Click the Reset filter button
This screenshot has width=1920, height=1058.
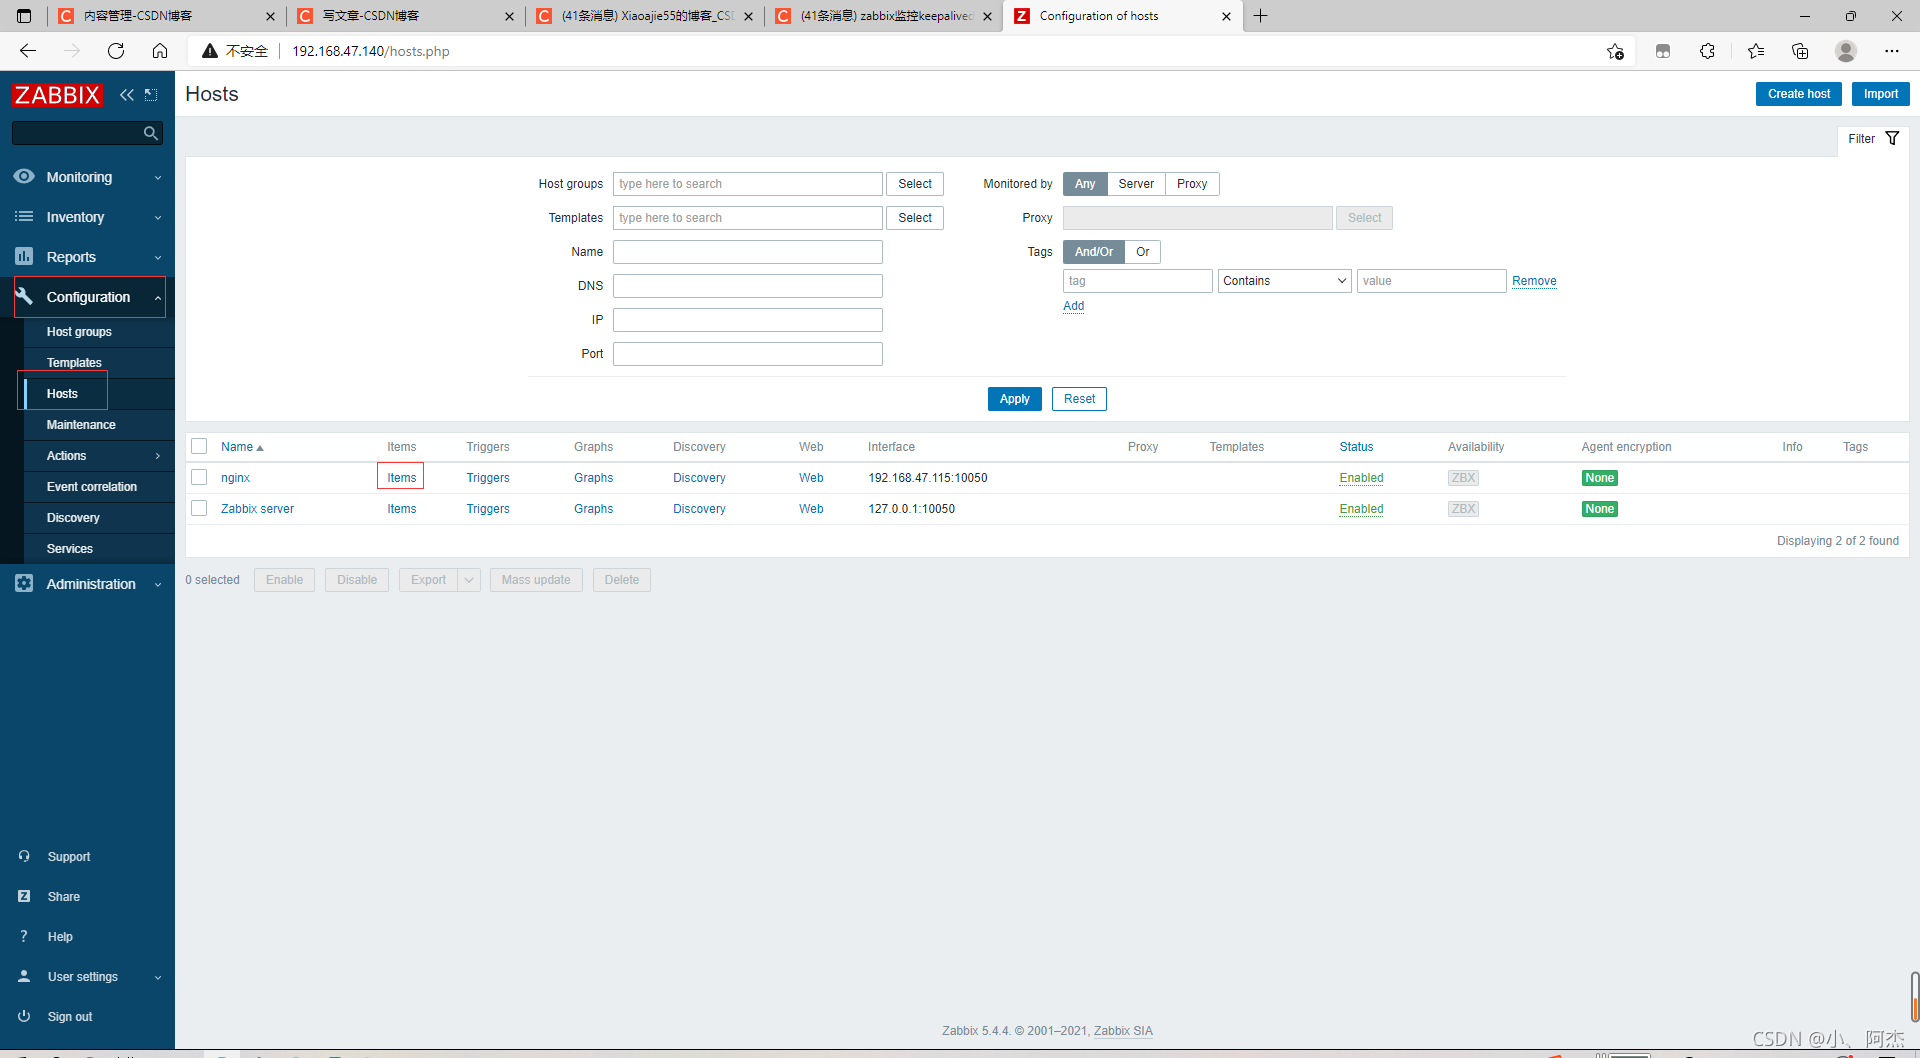tap(1079, 399)
